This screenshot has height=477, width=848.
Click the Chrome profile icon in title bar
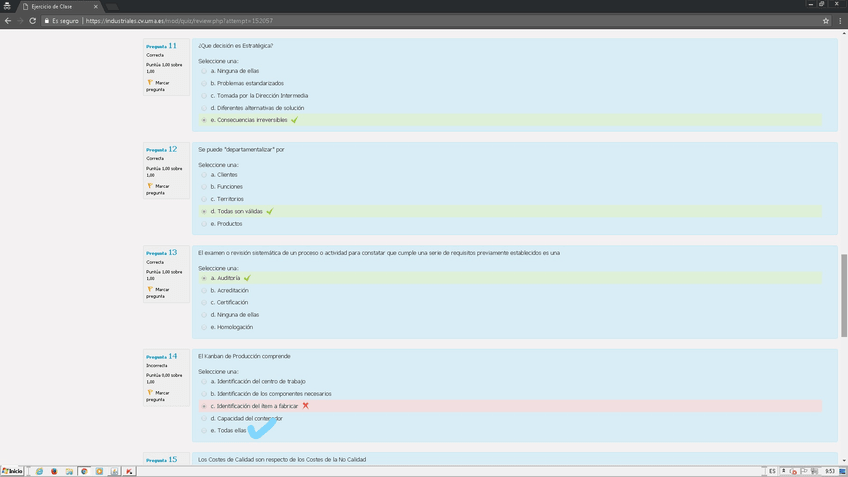[x=7, y=6]
